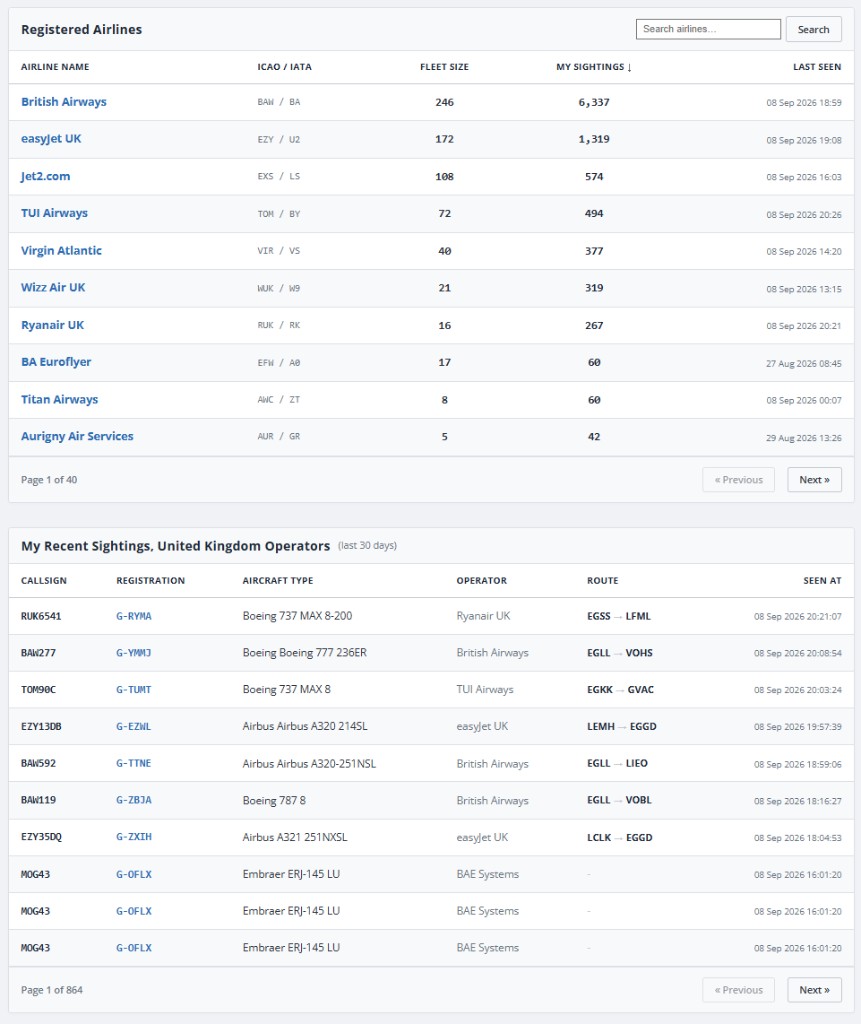Click callsign BAW119

(39, 800)
